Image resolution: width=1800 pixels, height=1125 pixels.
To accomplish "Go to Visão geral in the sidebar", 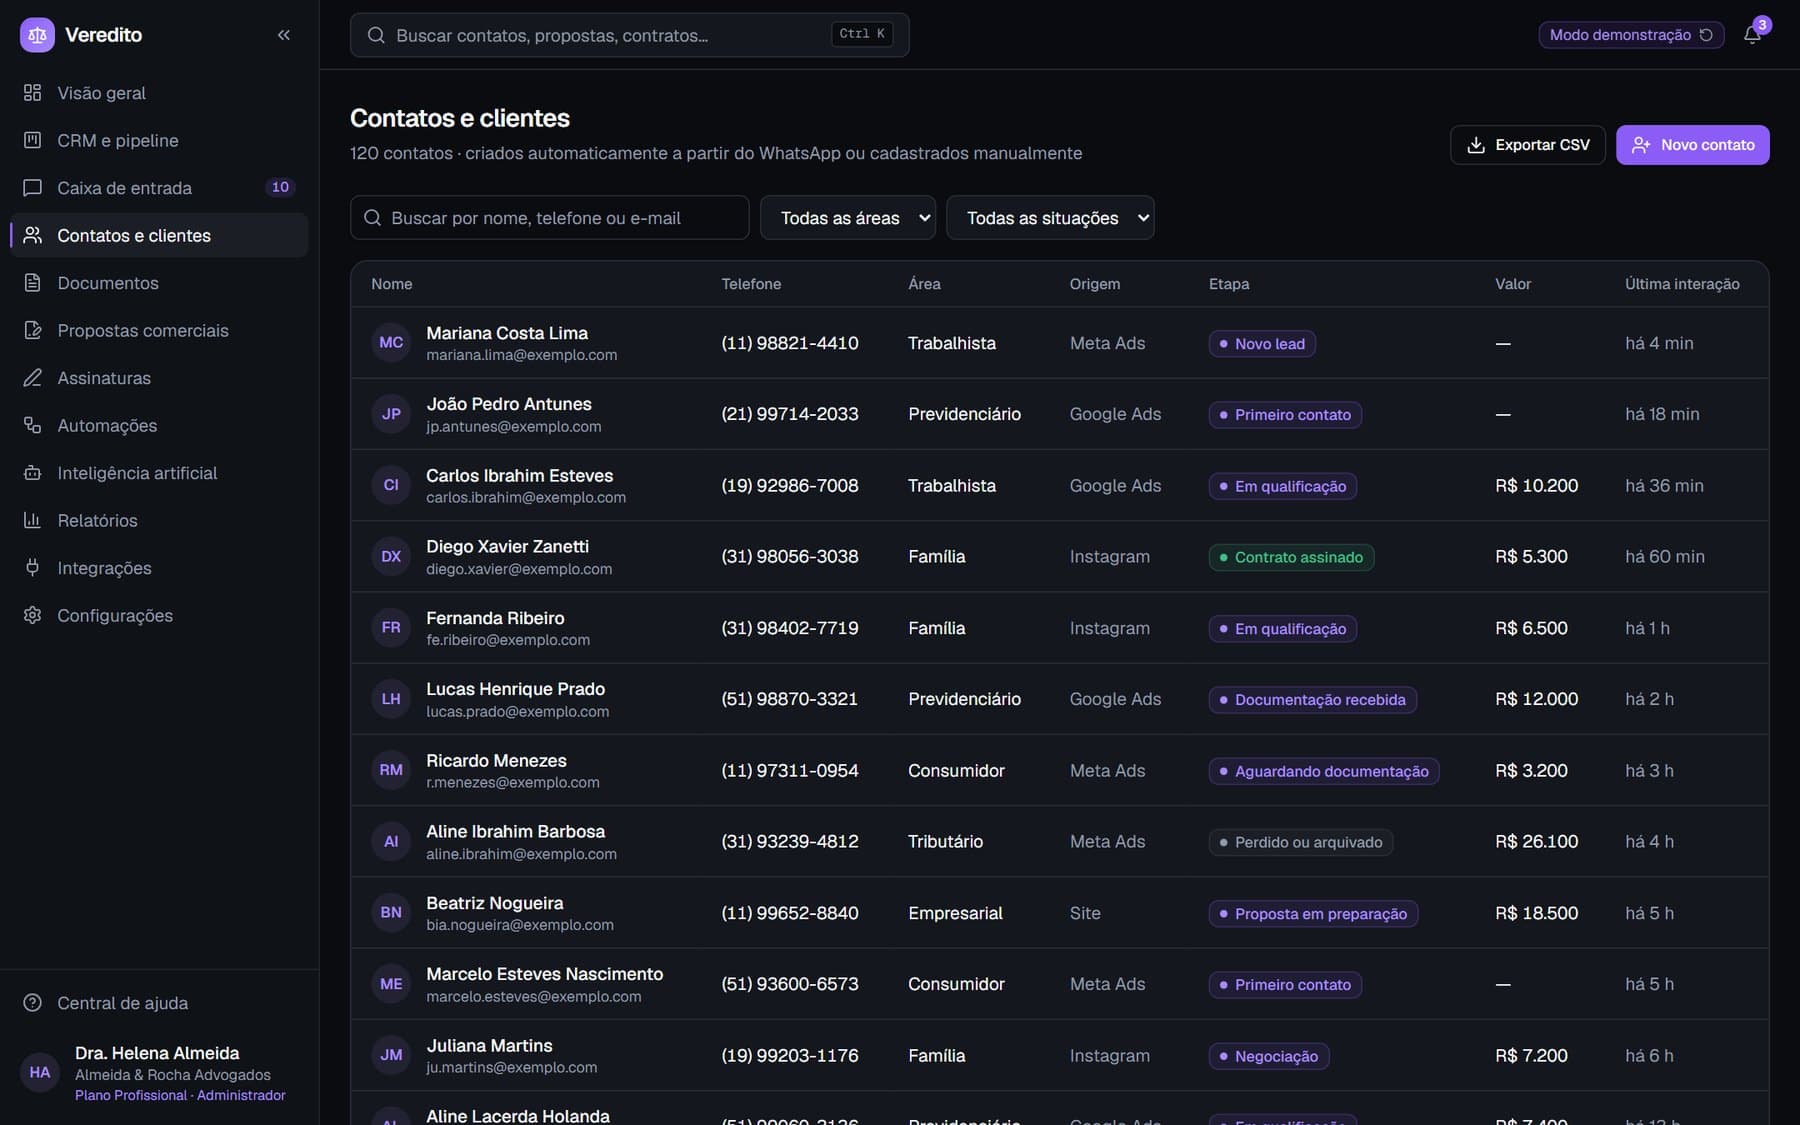I will pyautogui.click(x=160, y=93).
